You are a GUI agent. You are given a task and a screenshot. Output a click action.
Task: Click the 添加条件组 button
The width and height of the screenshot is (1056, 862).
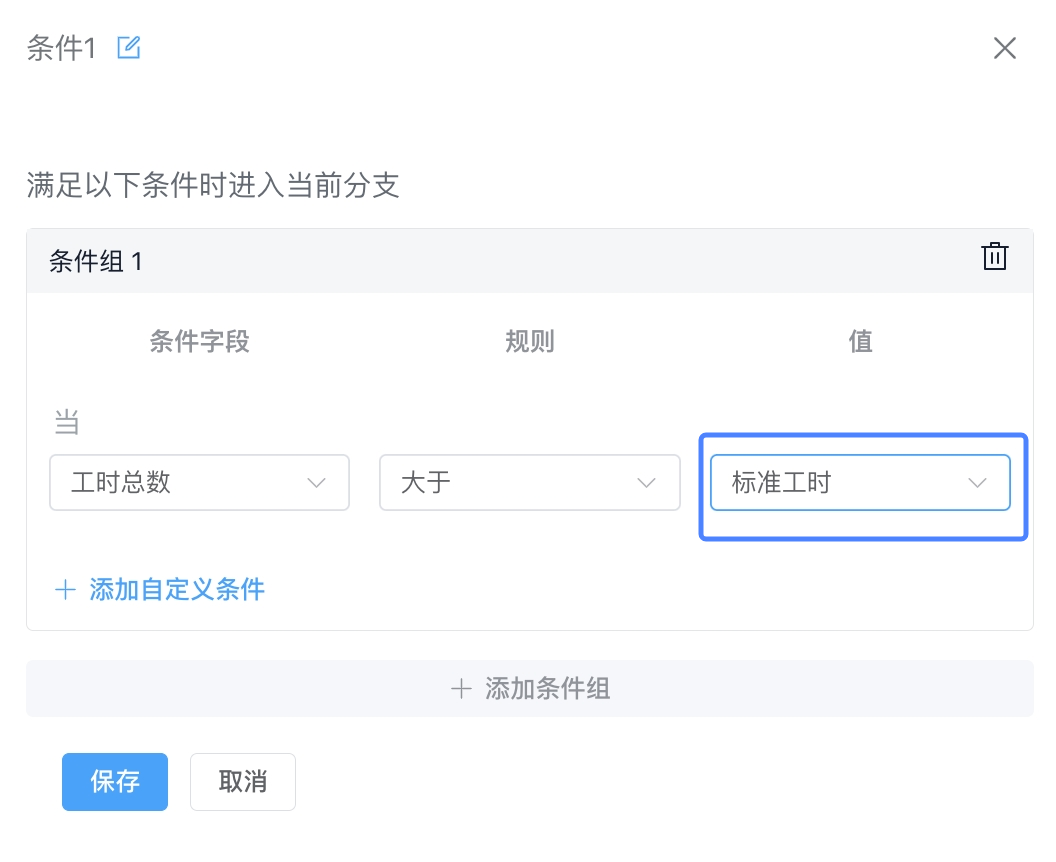point(529,688)
